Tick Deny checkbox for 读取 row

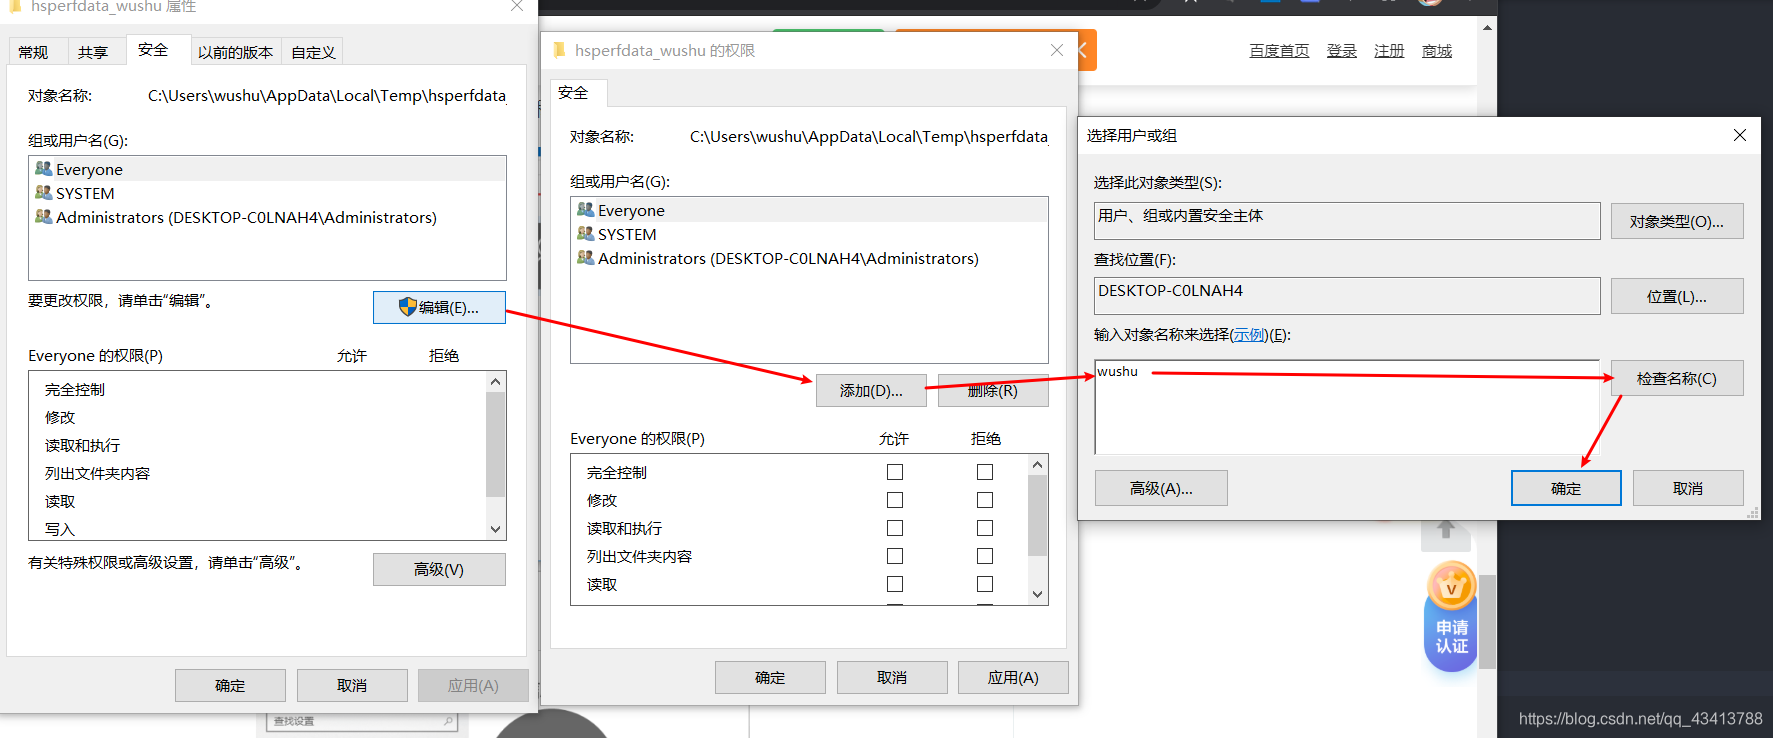[x=985, y=584]
